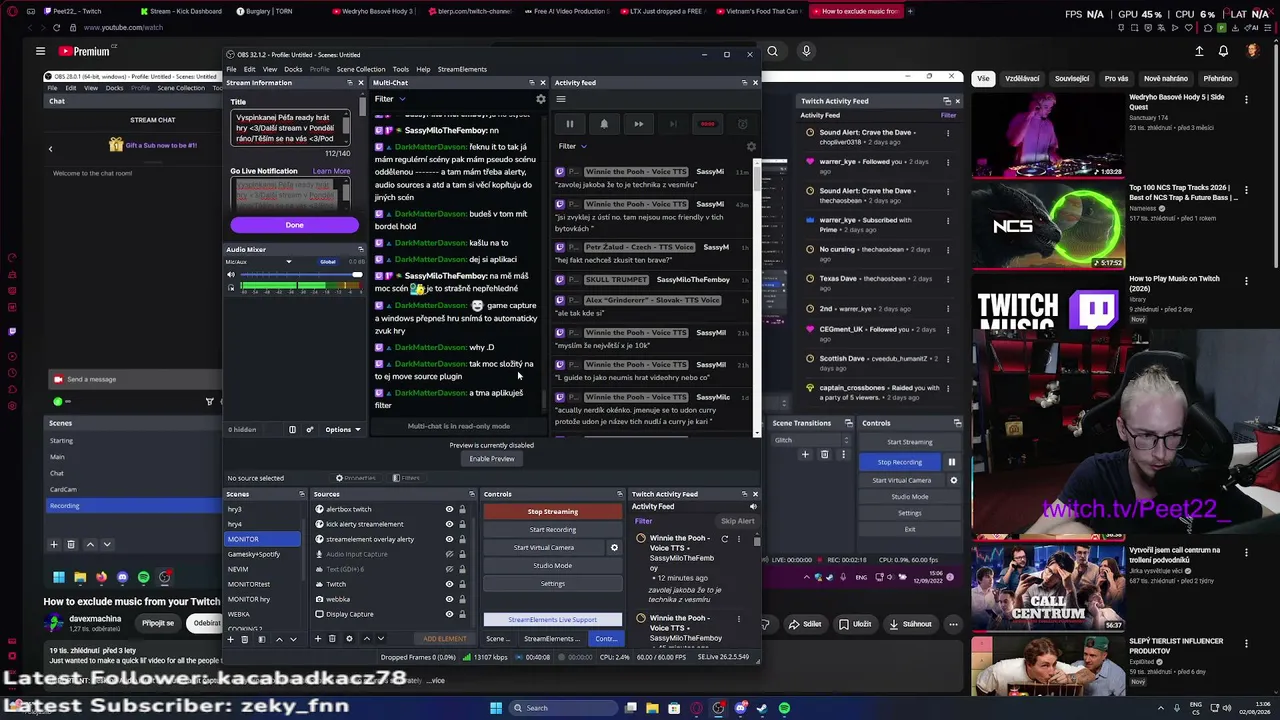
Task: Start YouTube voice search microphone
Action: pyautogui.click(x=806, y=51)
